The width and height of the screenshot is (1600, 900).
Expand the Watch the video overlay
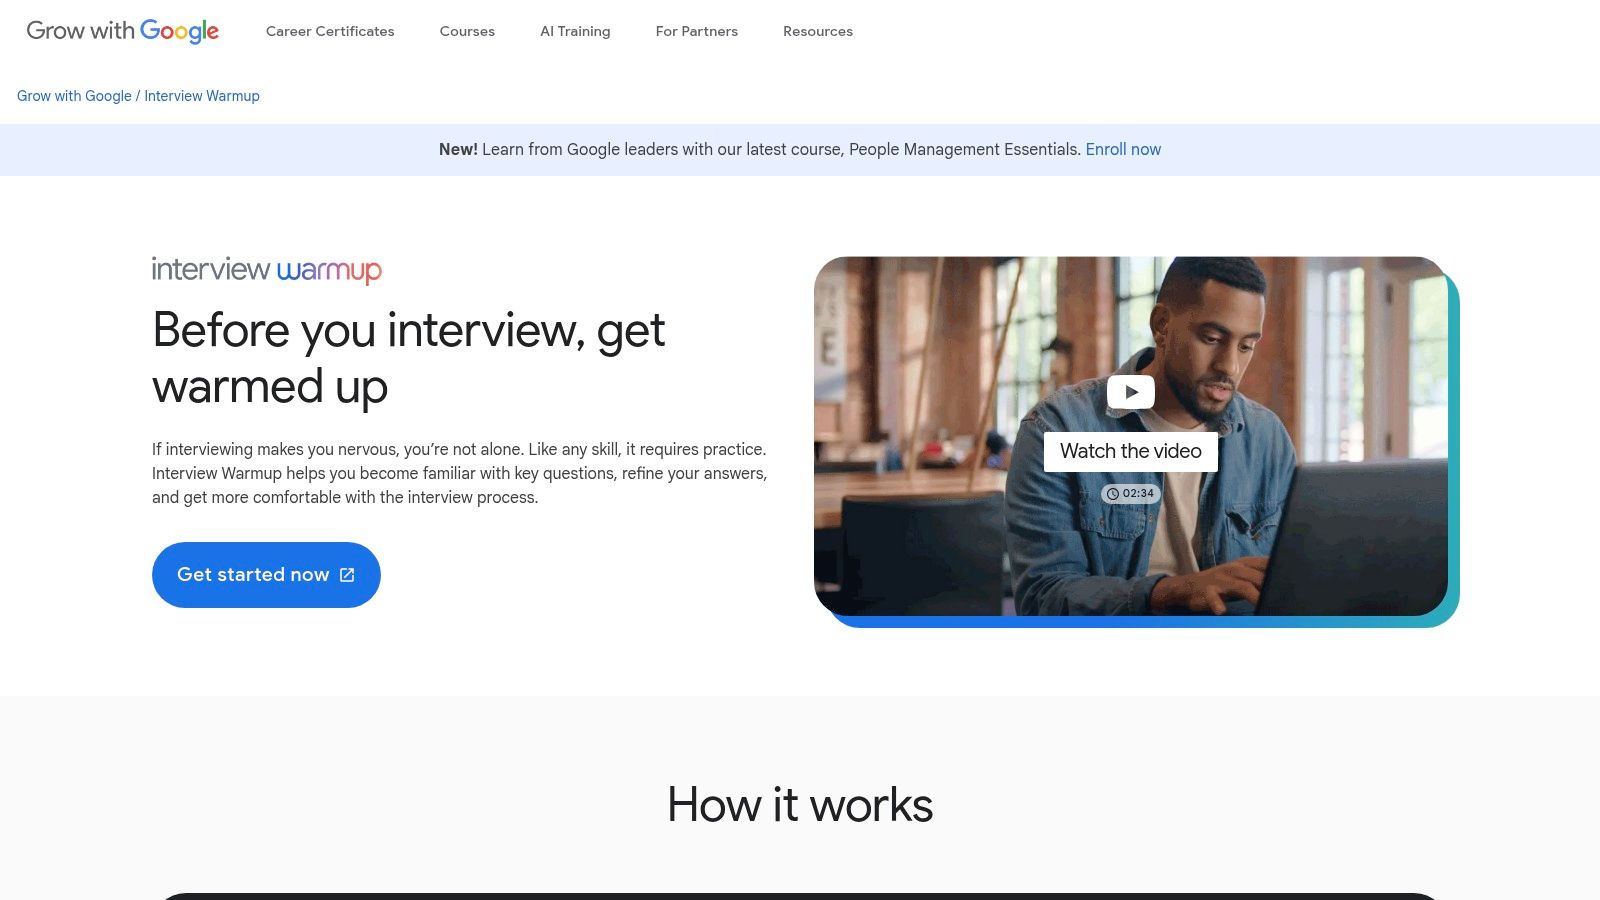point(1130,451)
